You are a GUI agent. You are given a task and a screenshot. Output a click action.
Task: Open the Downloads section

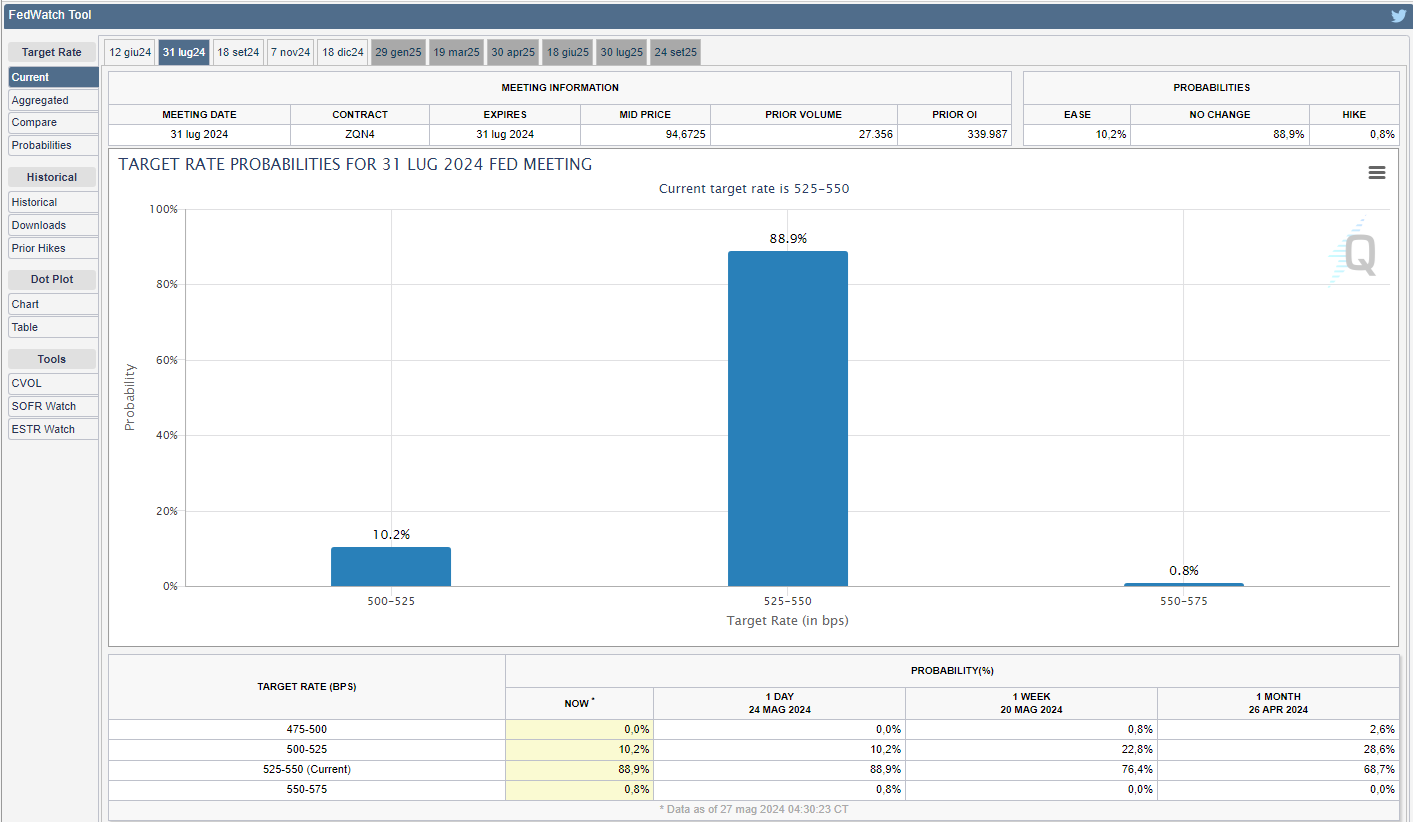click(x=53, y=225)
